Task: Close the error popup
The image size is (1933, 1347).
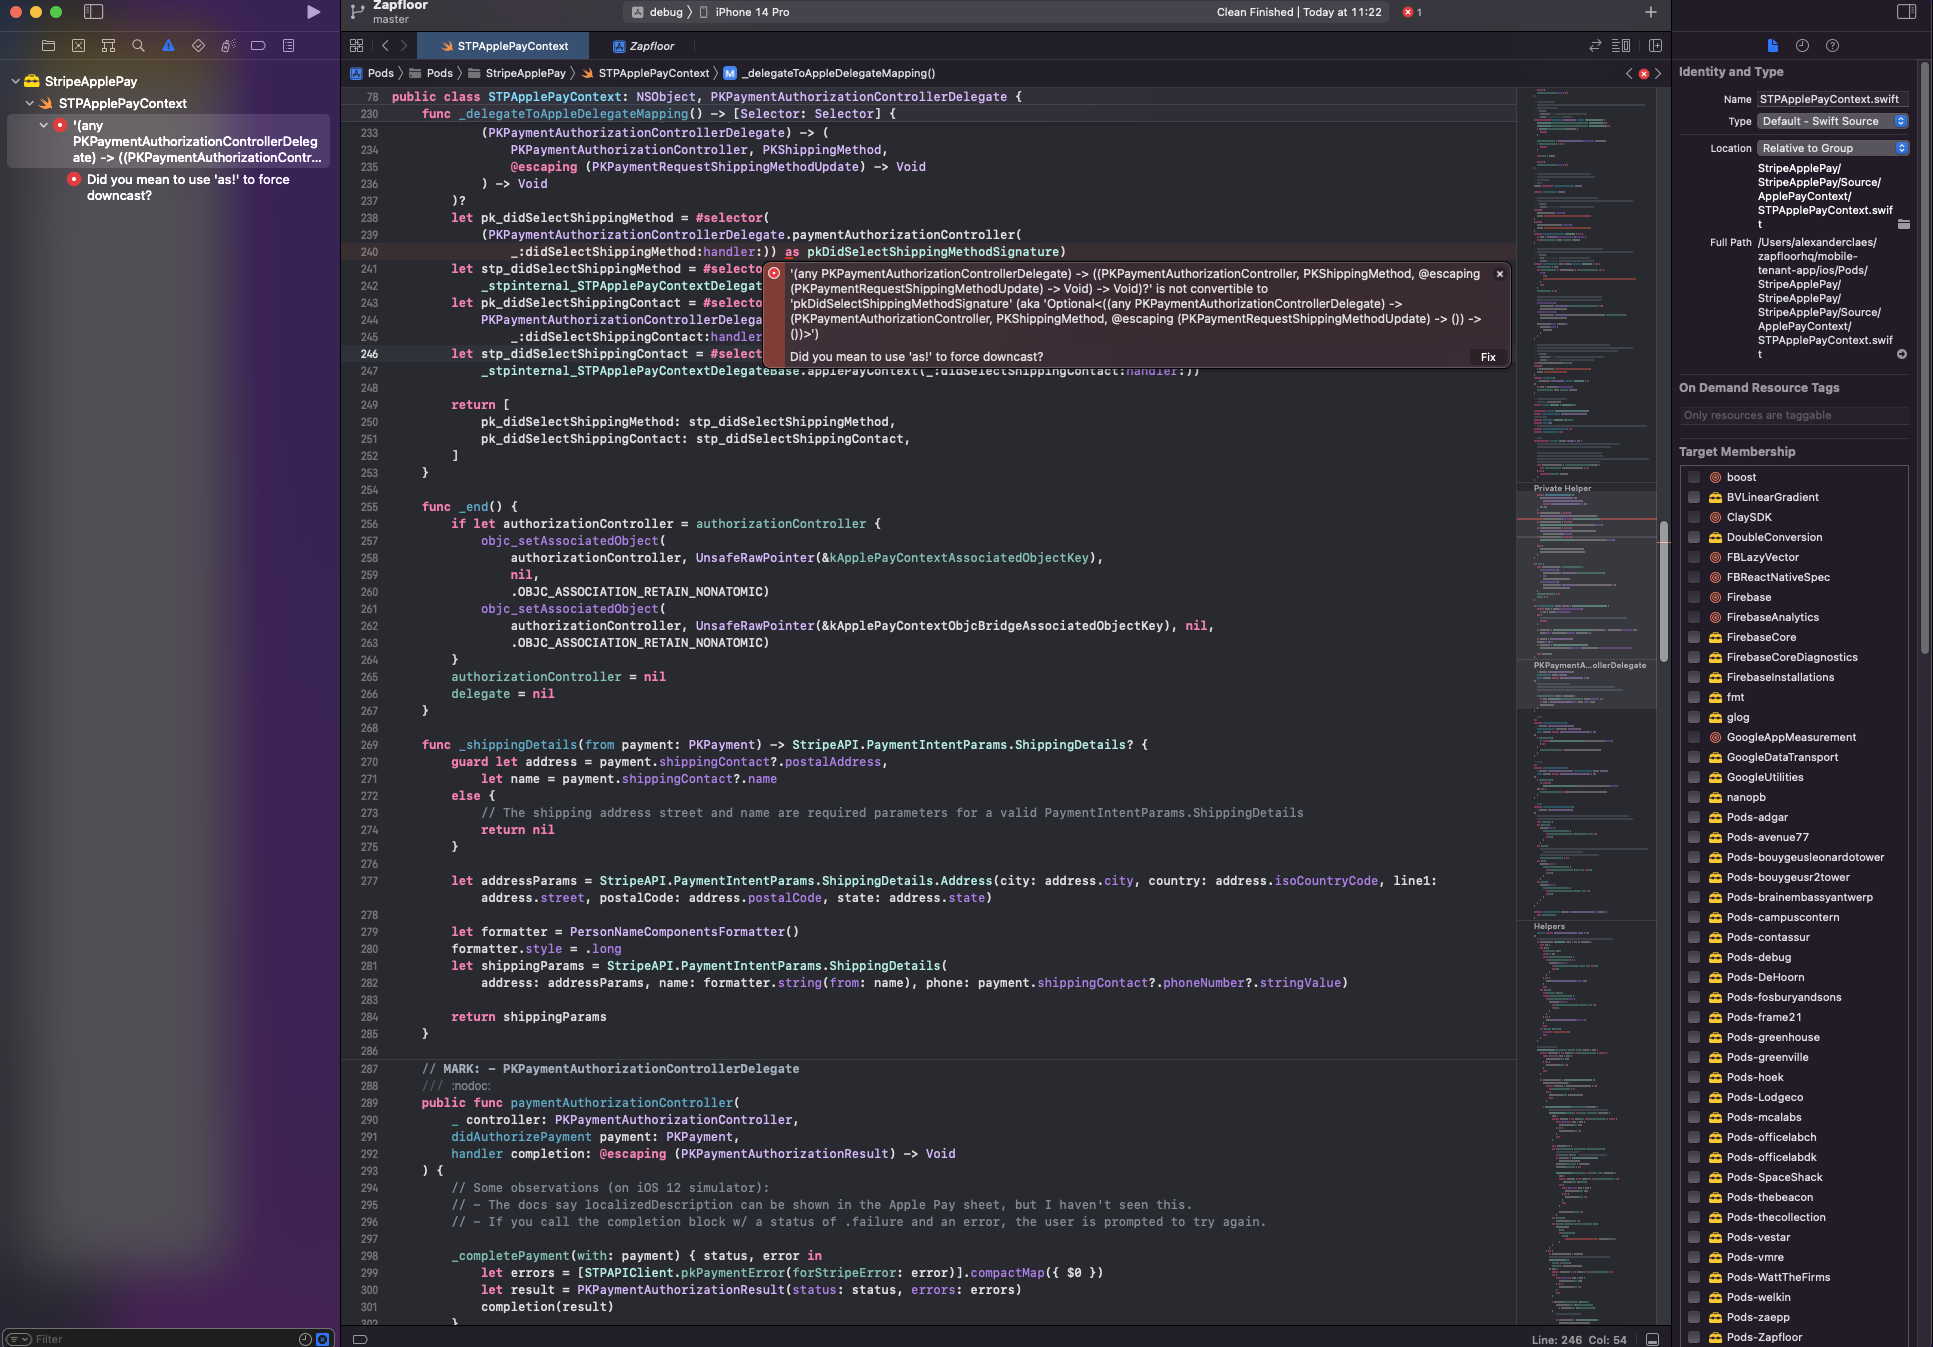Action: [1499, 274]
